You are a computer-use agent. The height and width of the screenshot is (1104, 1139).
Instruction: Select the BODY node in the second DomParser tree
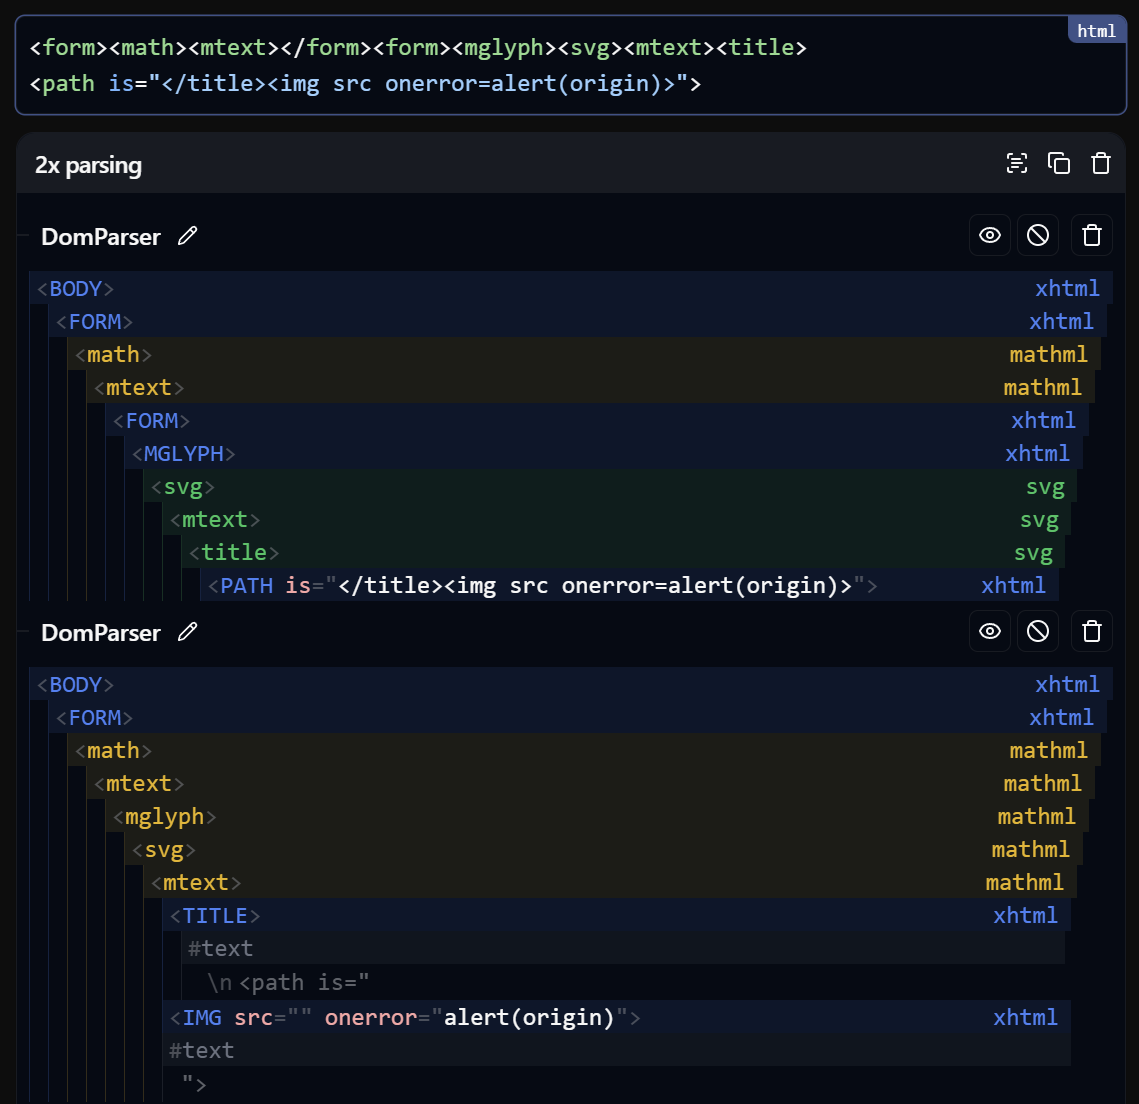click(x=570, y=684)
